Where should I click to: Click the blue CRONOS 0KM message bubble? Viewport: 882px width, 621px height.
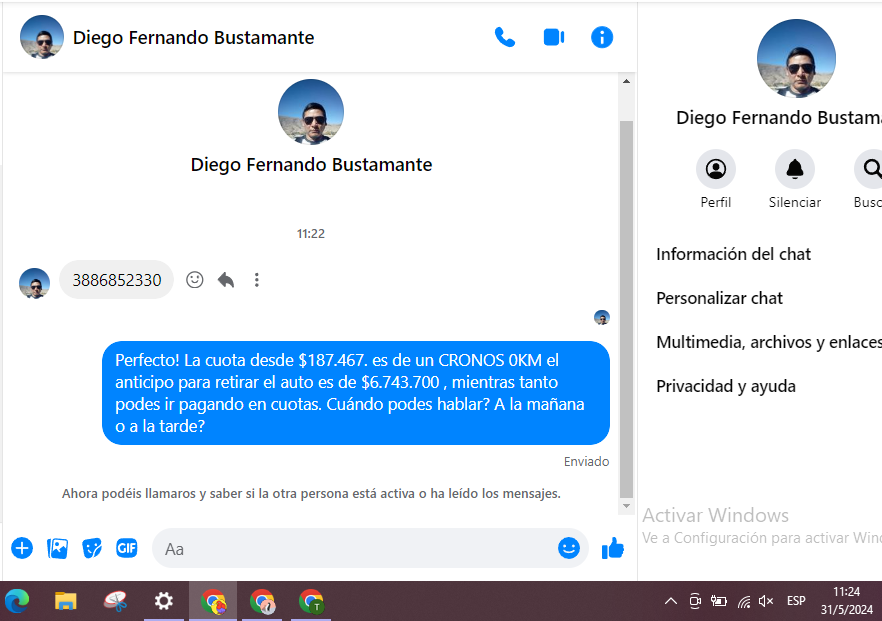coord(356,393)
